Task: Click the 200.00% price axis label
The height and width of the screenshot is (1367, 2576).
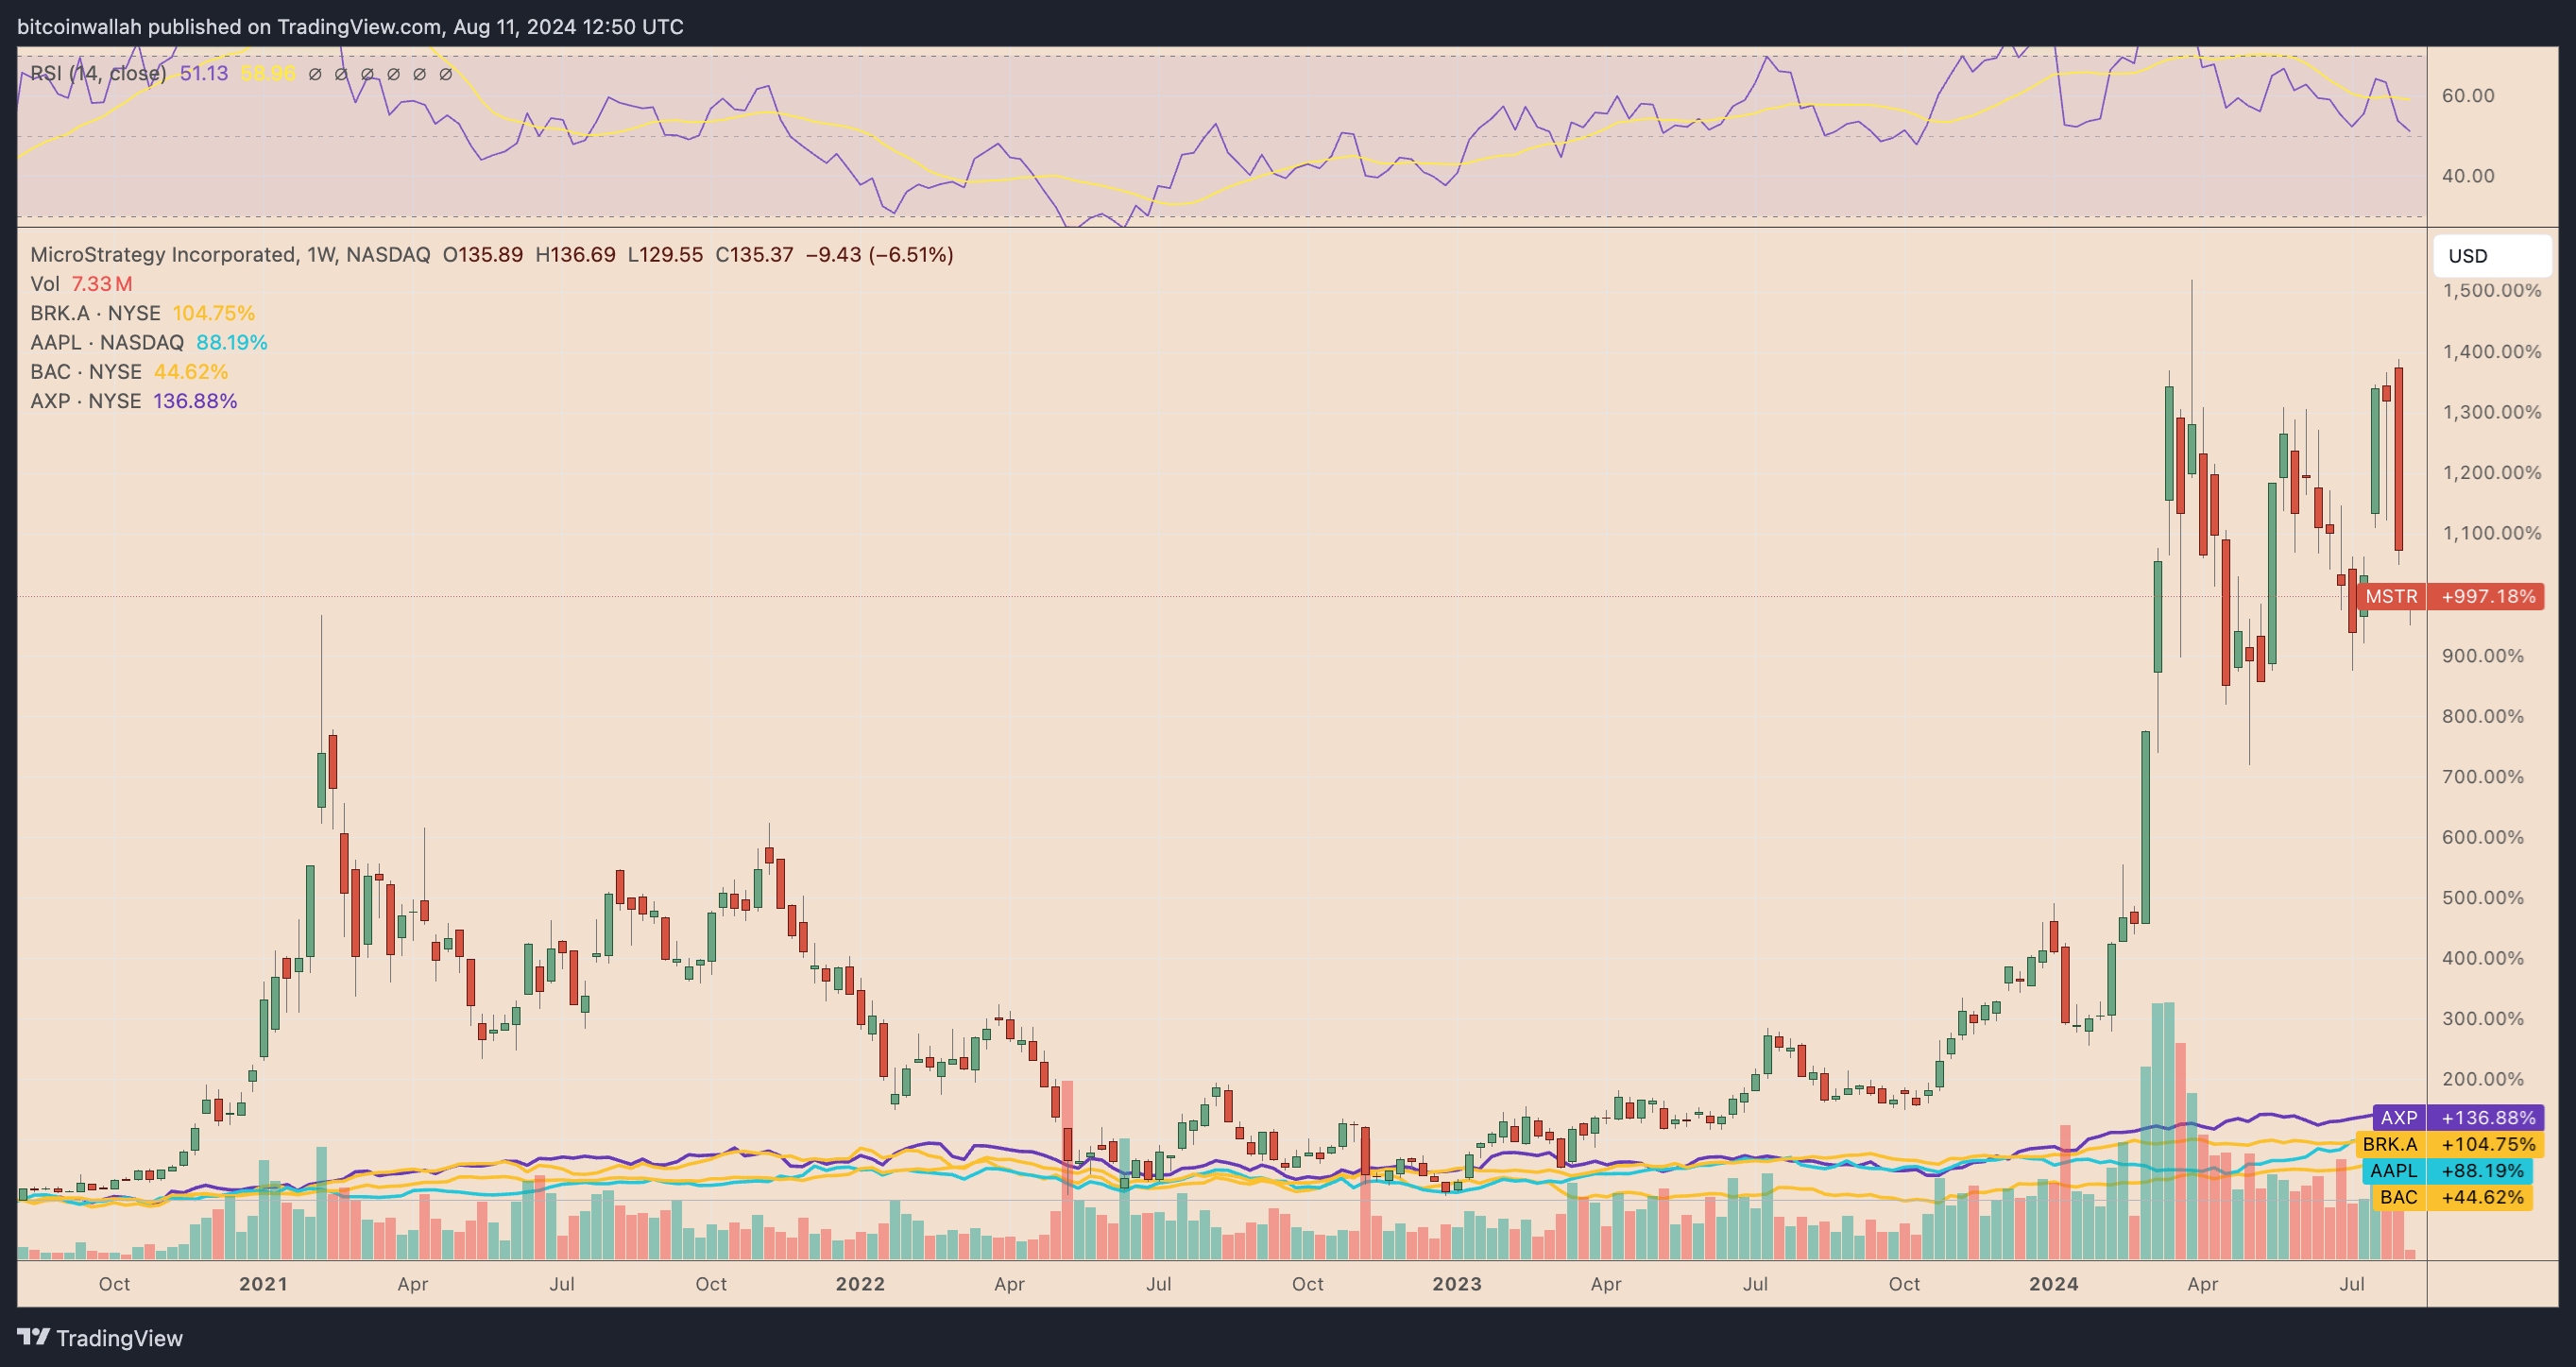Action: click(2483, 1079)
